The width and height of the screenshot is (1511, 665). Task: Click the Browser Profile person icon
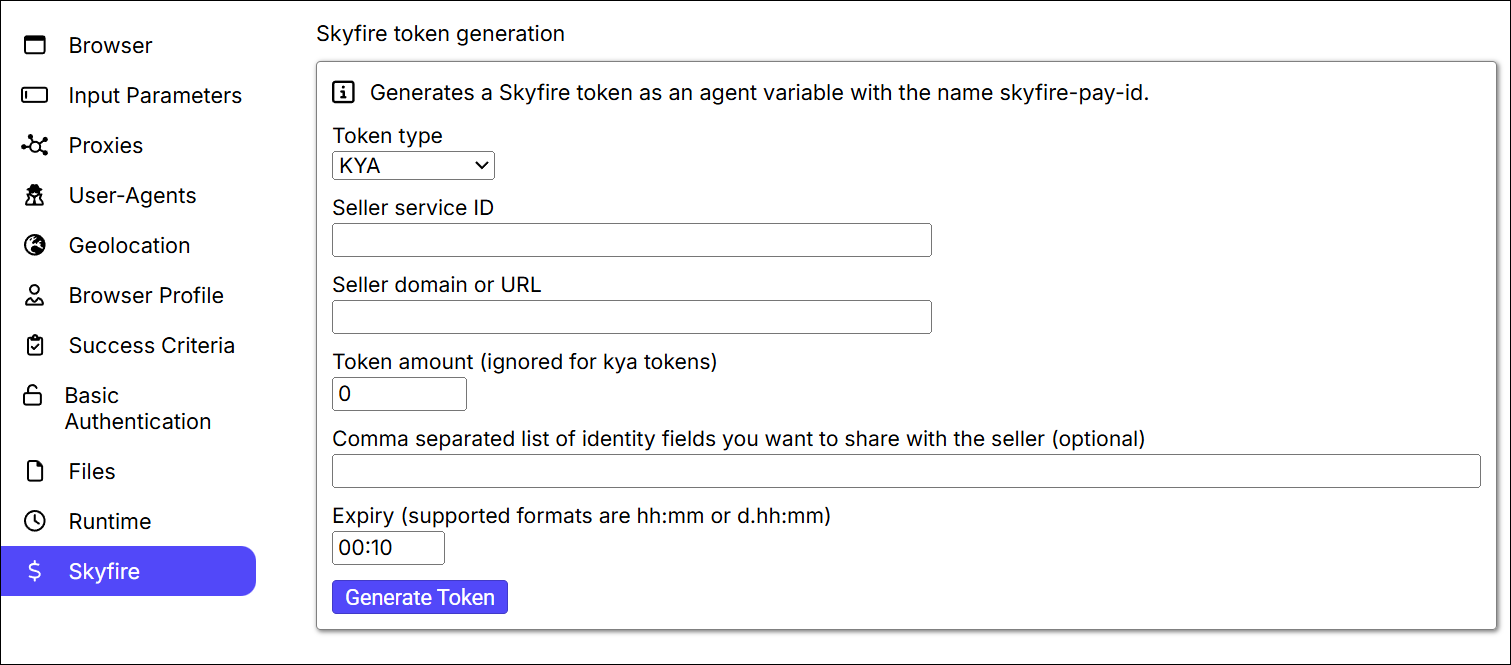pos(35,295)
